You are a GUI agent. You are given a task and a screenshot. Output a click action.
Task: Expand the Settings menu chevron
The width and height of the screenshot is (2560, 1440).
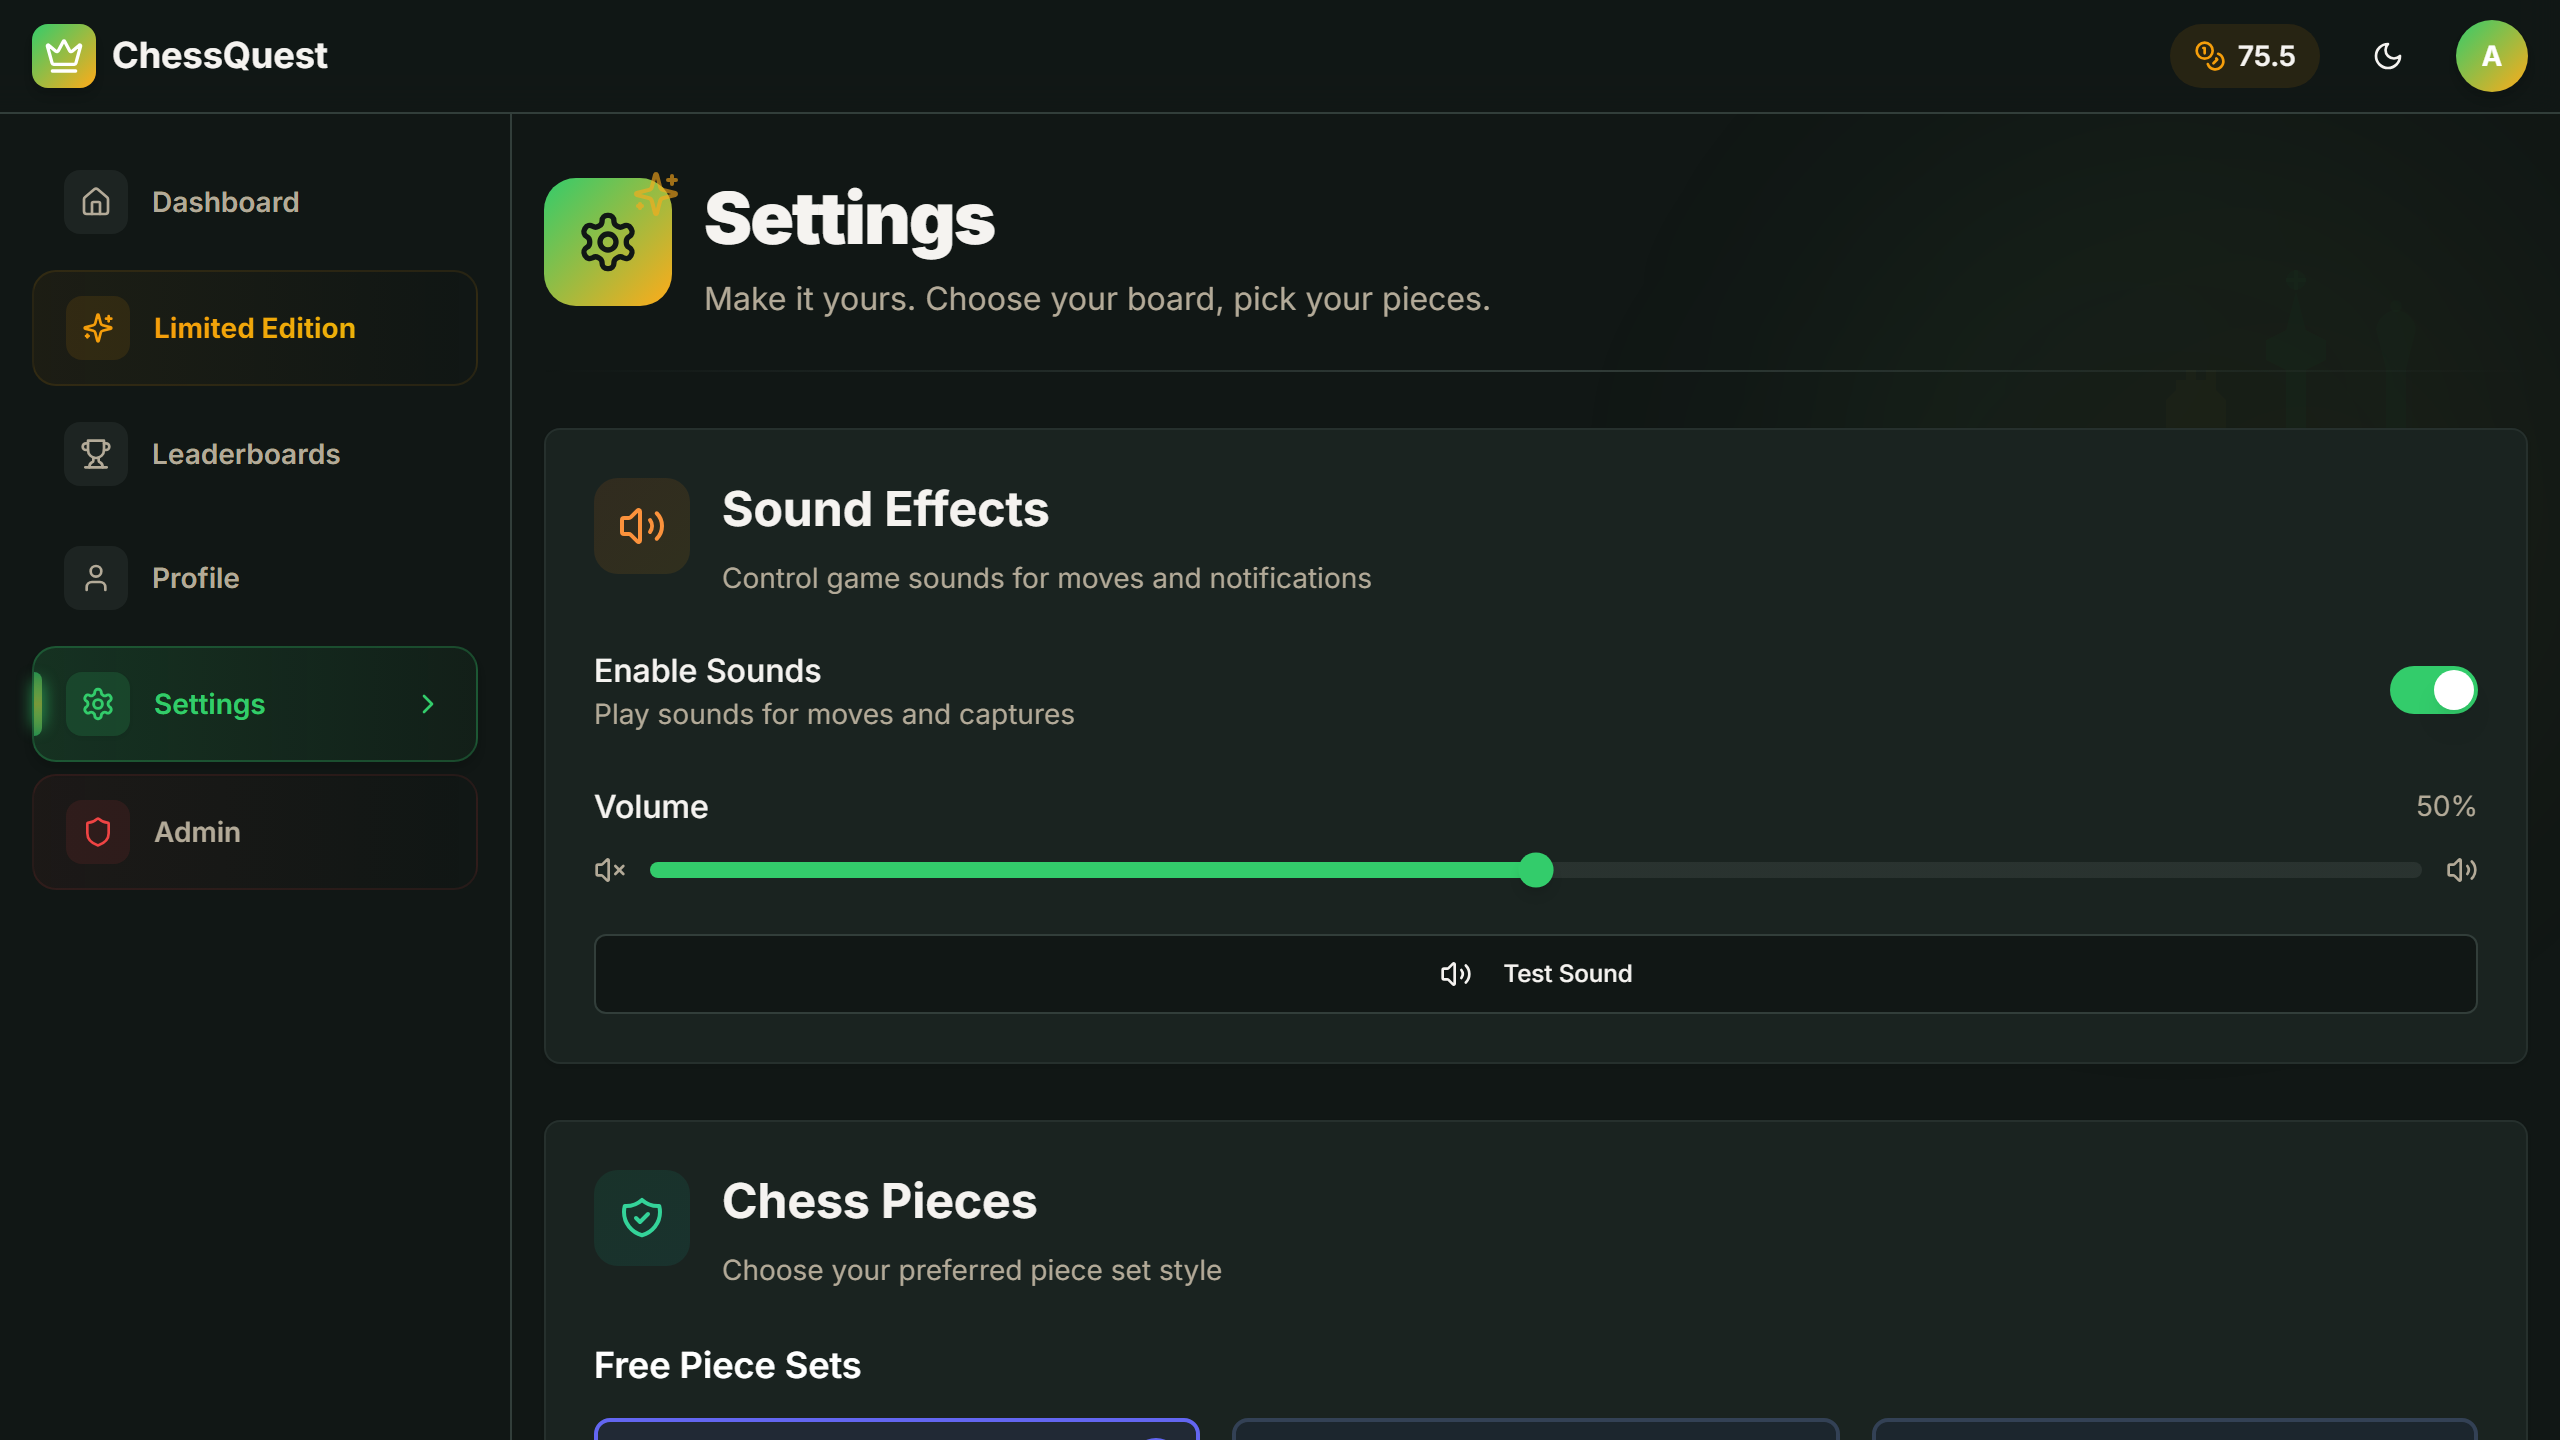pos(428,703)
